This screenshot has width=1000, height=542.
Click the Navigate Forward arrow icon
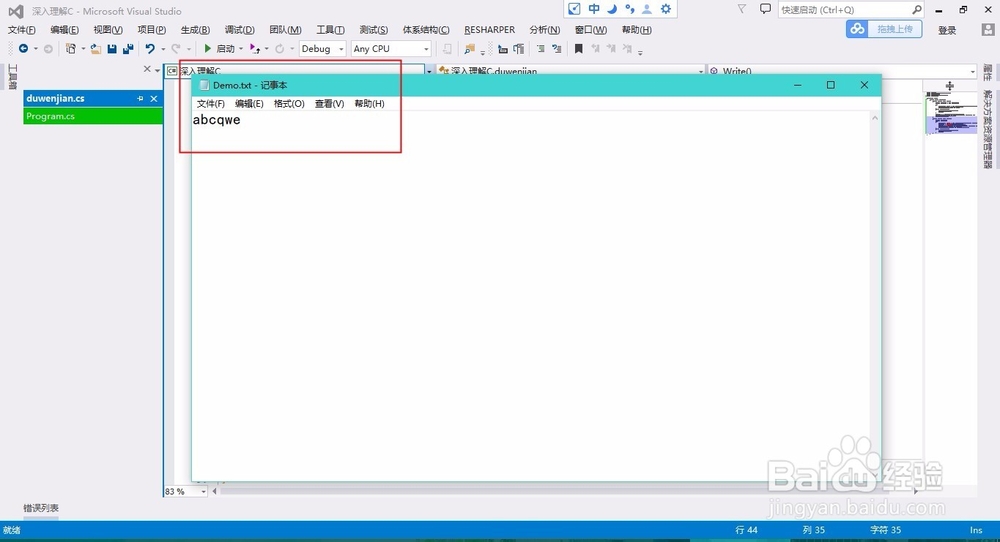coord(48,48)
